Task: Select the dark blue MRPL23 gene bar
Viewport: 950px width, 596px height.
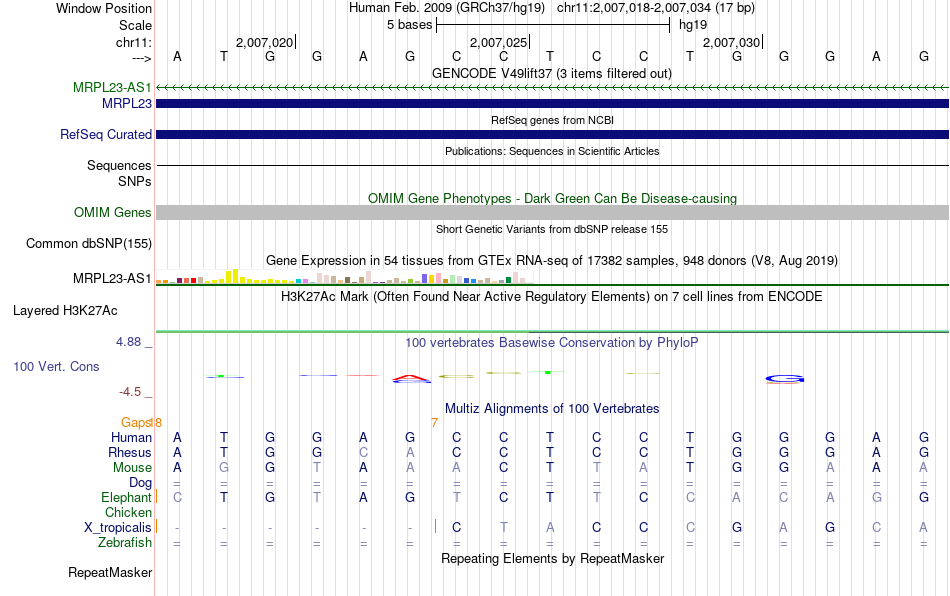Action: (x=552, y=104)
